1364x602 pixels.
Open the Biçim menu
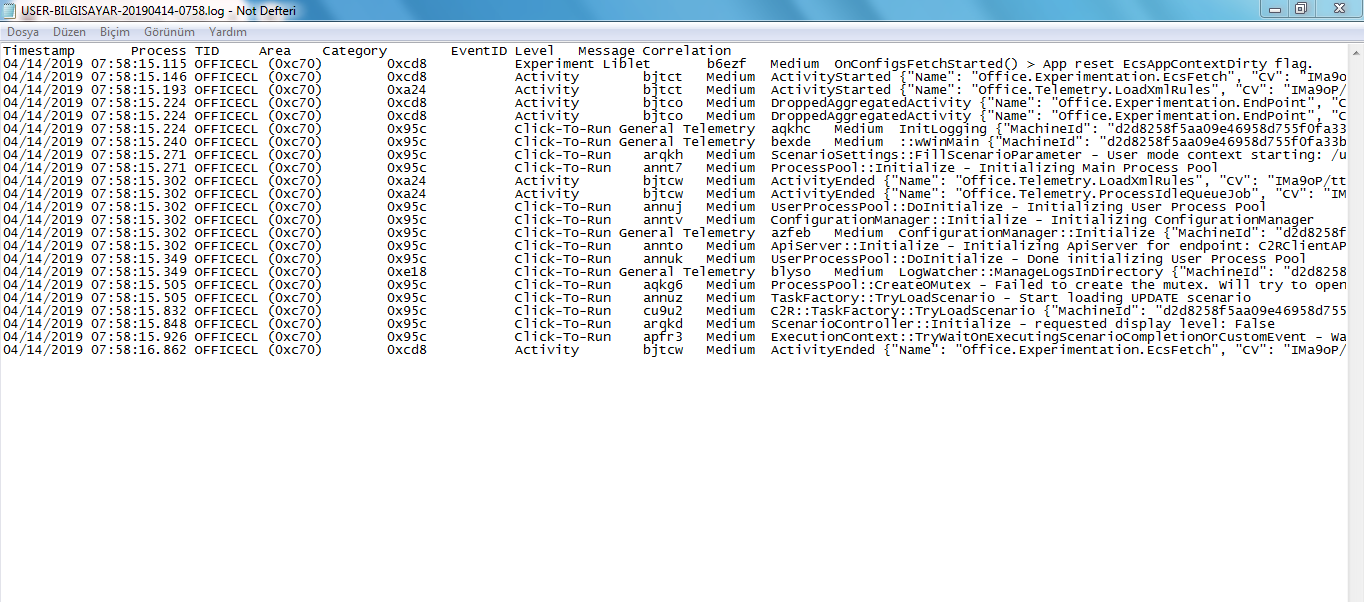pyautogui.click(x=115, y=32)
